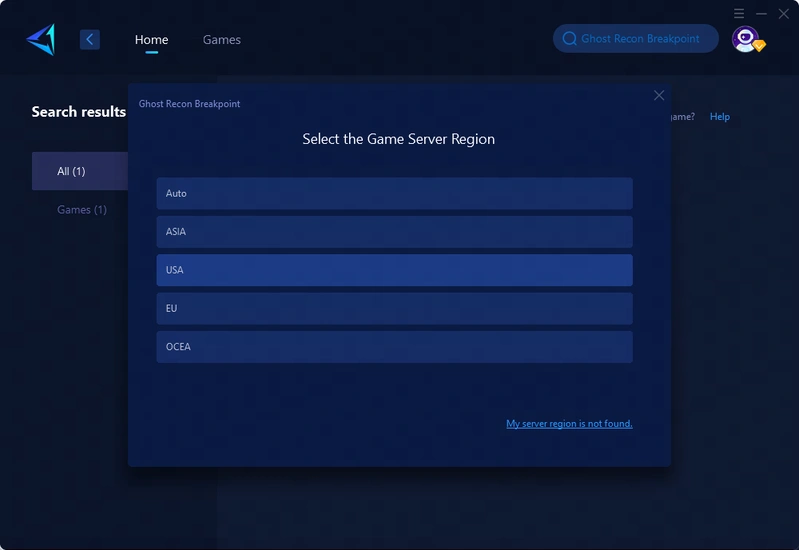Select the Auto server region
The width and height of the screenshot is (799, 550).
tap(394, 193)
